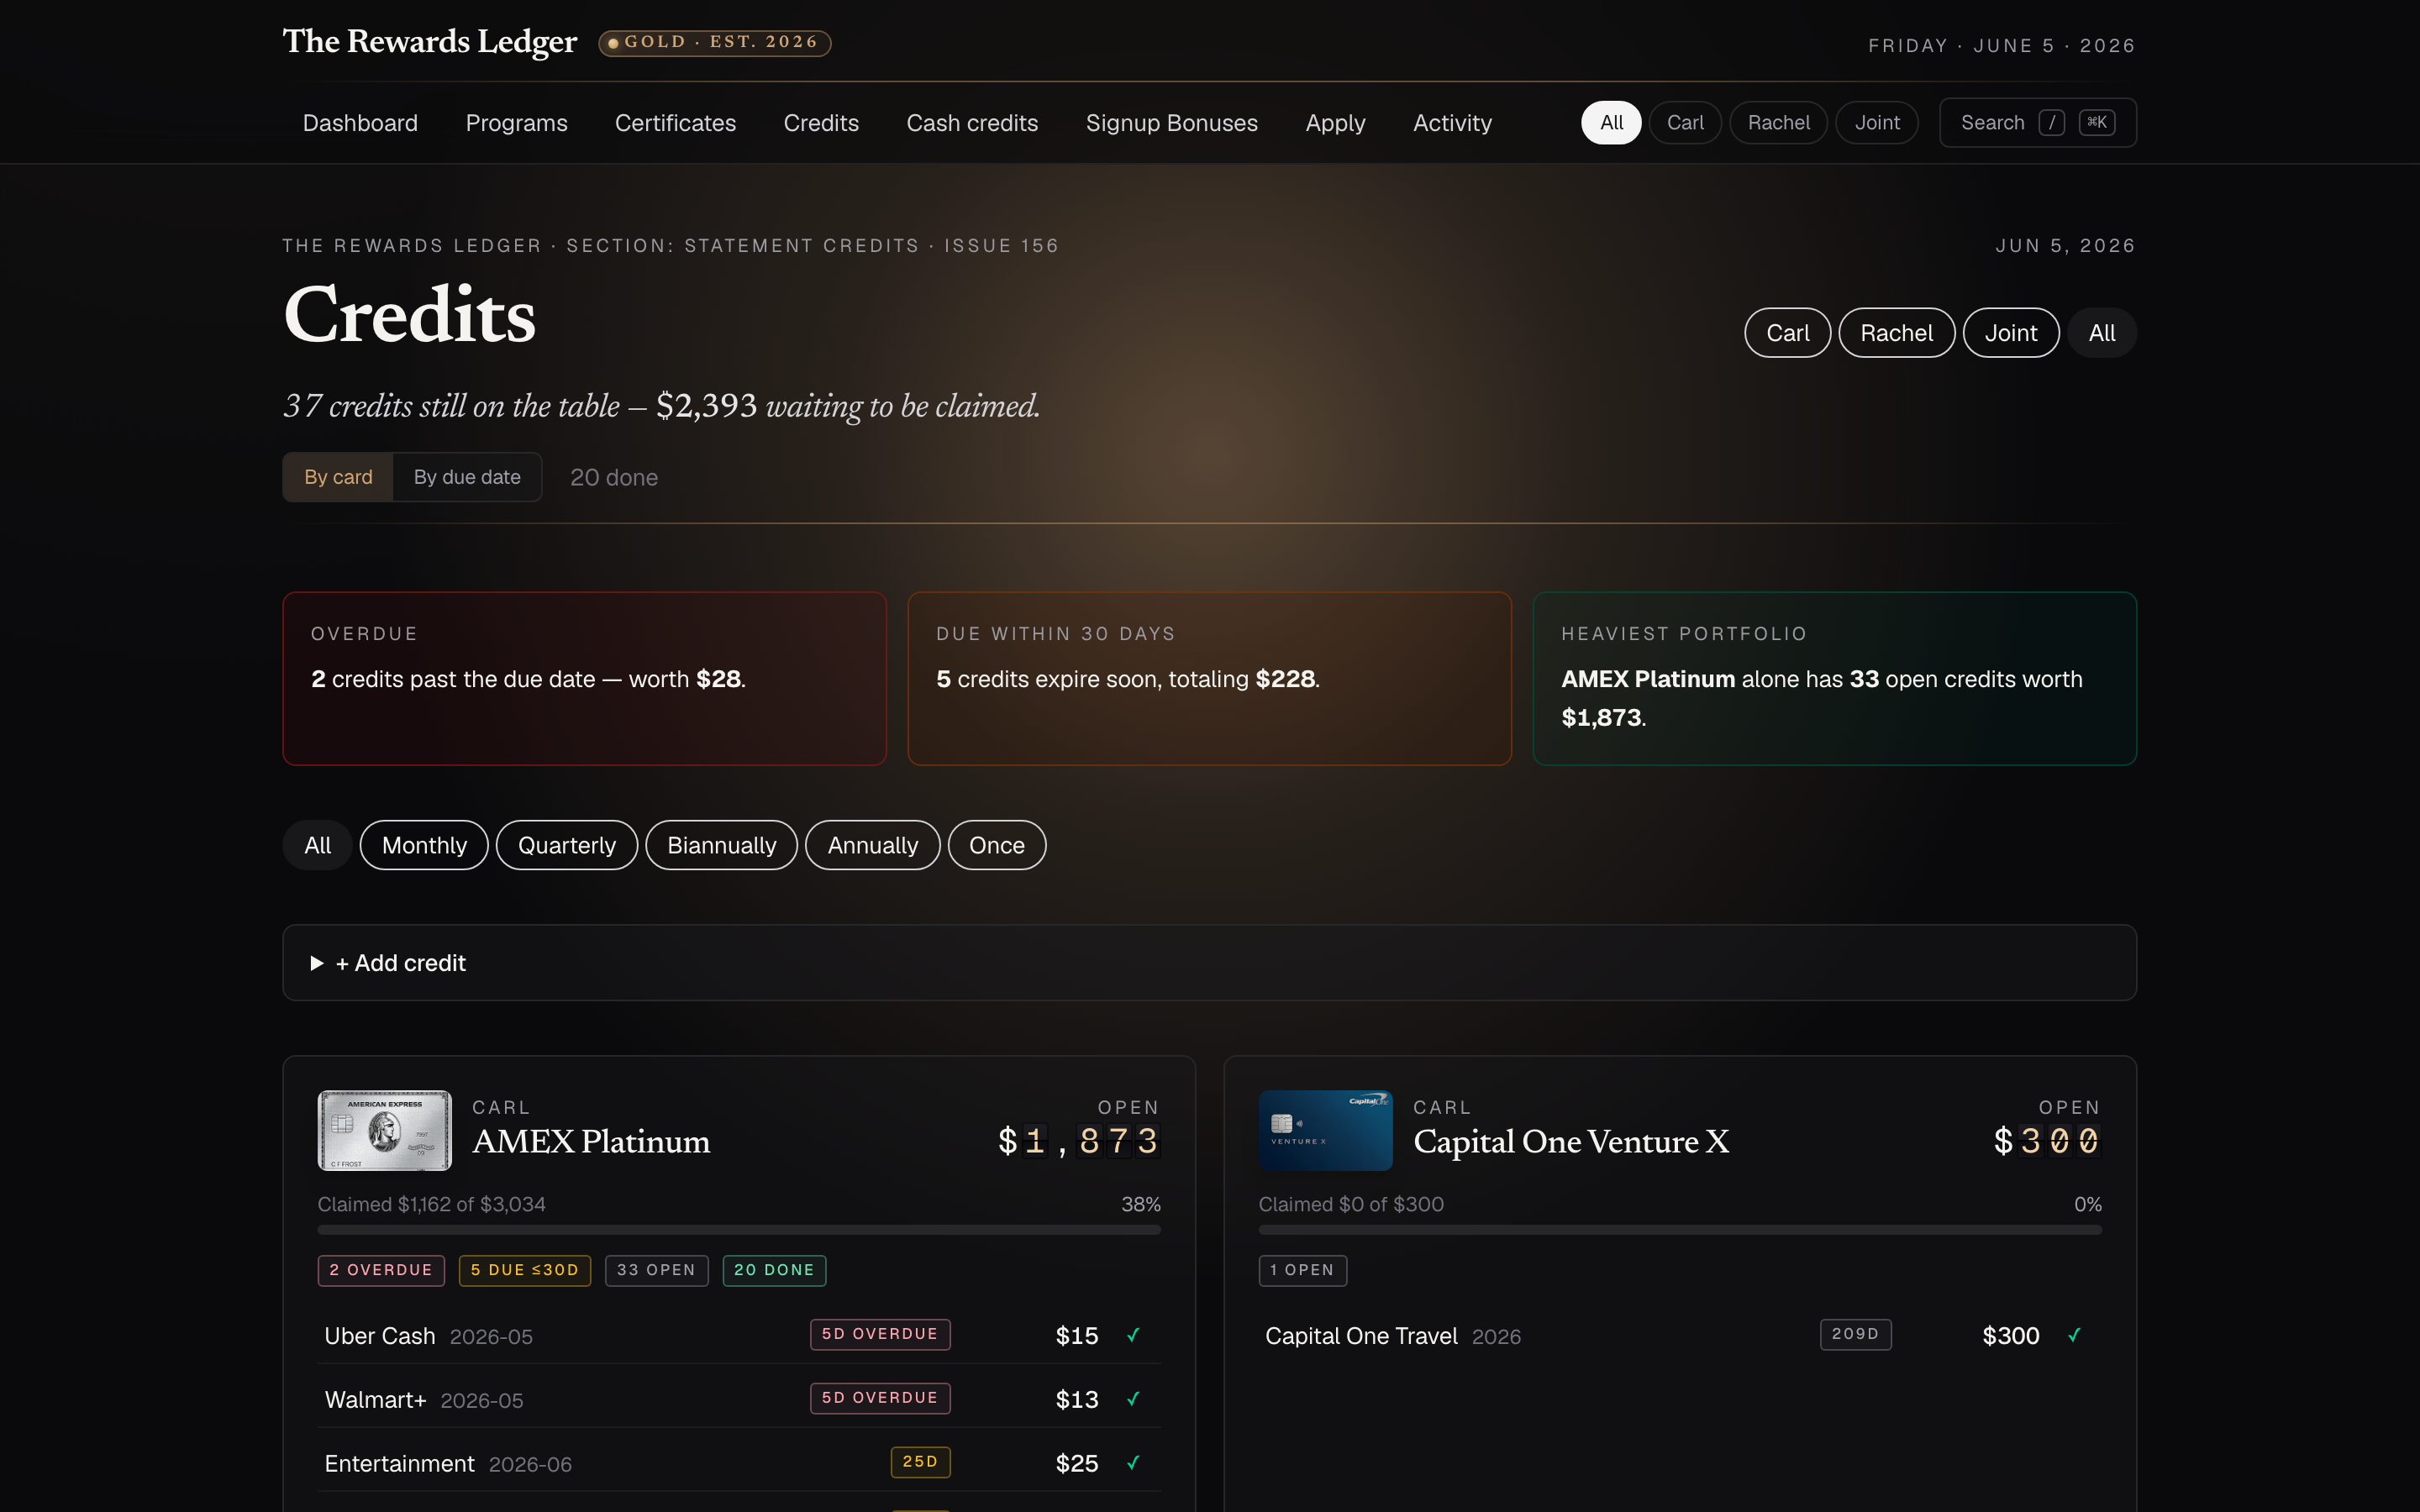Open Signup Bonuses
This screenshot has height=1512, width=2420.
(x=1171, y=123)
